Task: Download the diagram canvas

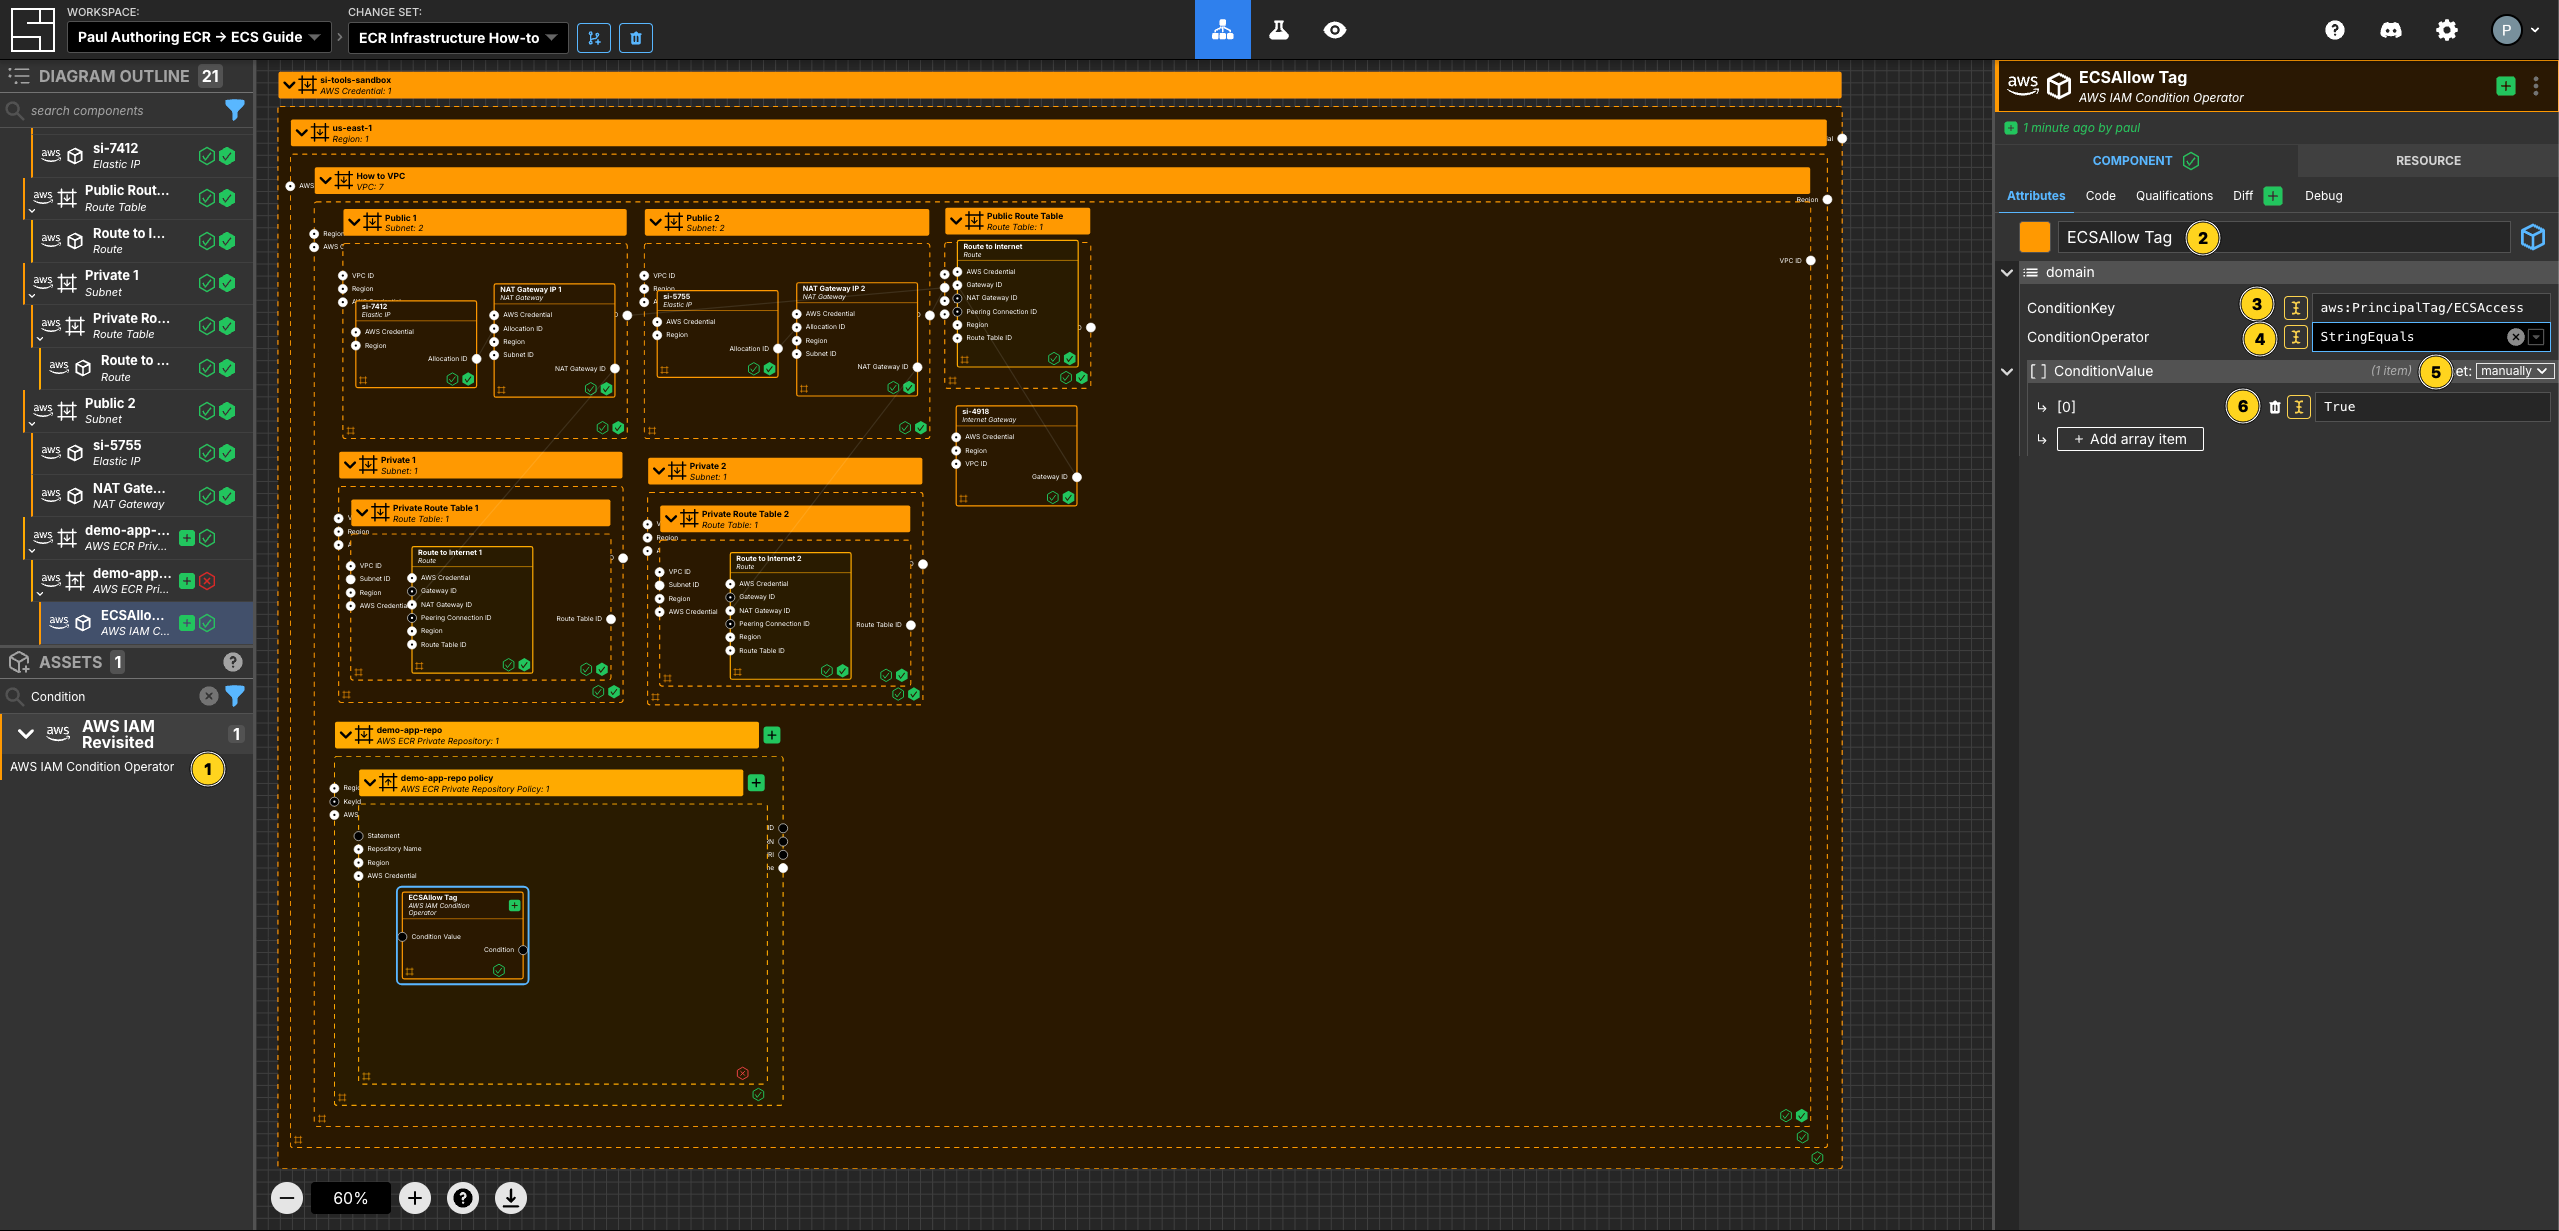Action: click(x=511, y=1198)
